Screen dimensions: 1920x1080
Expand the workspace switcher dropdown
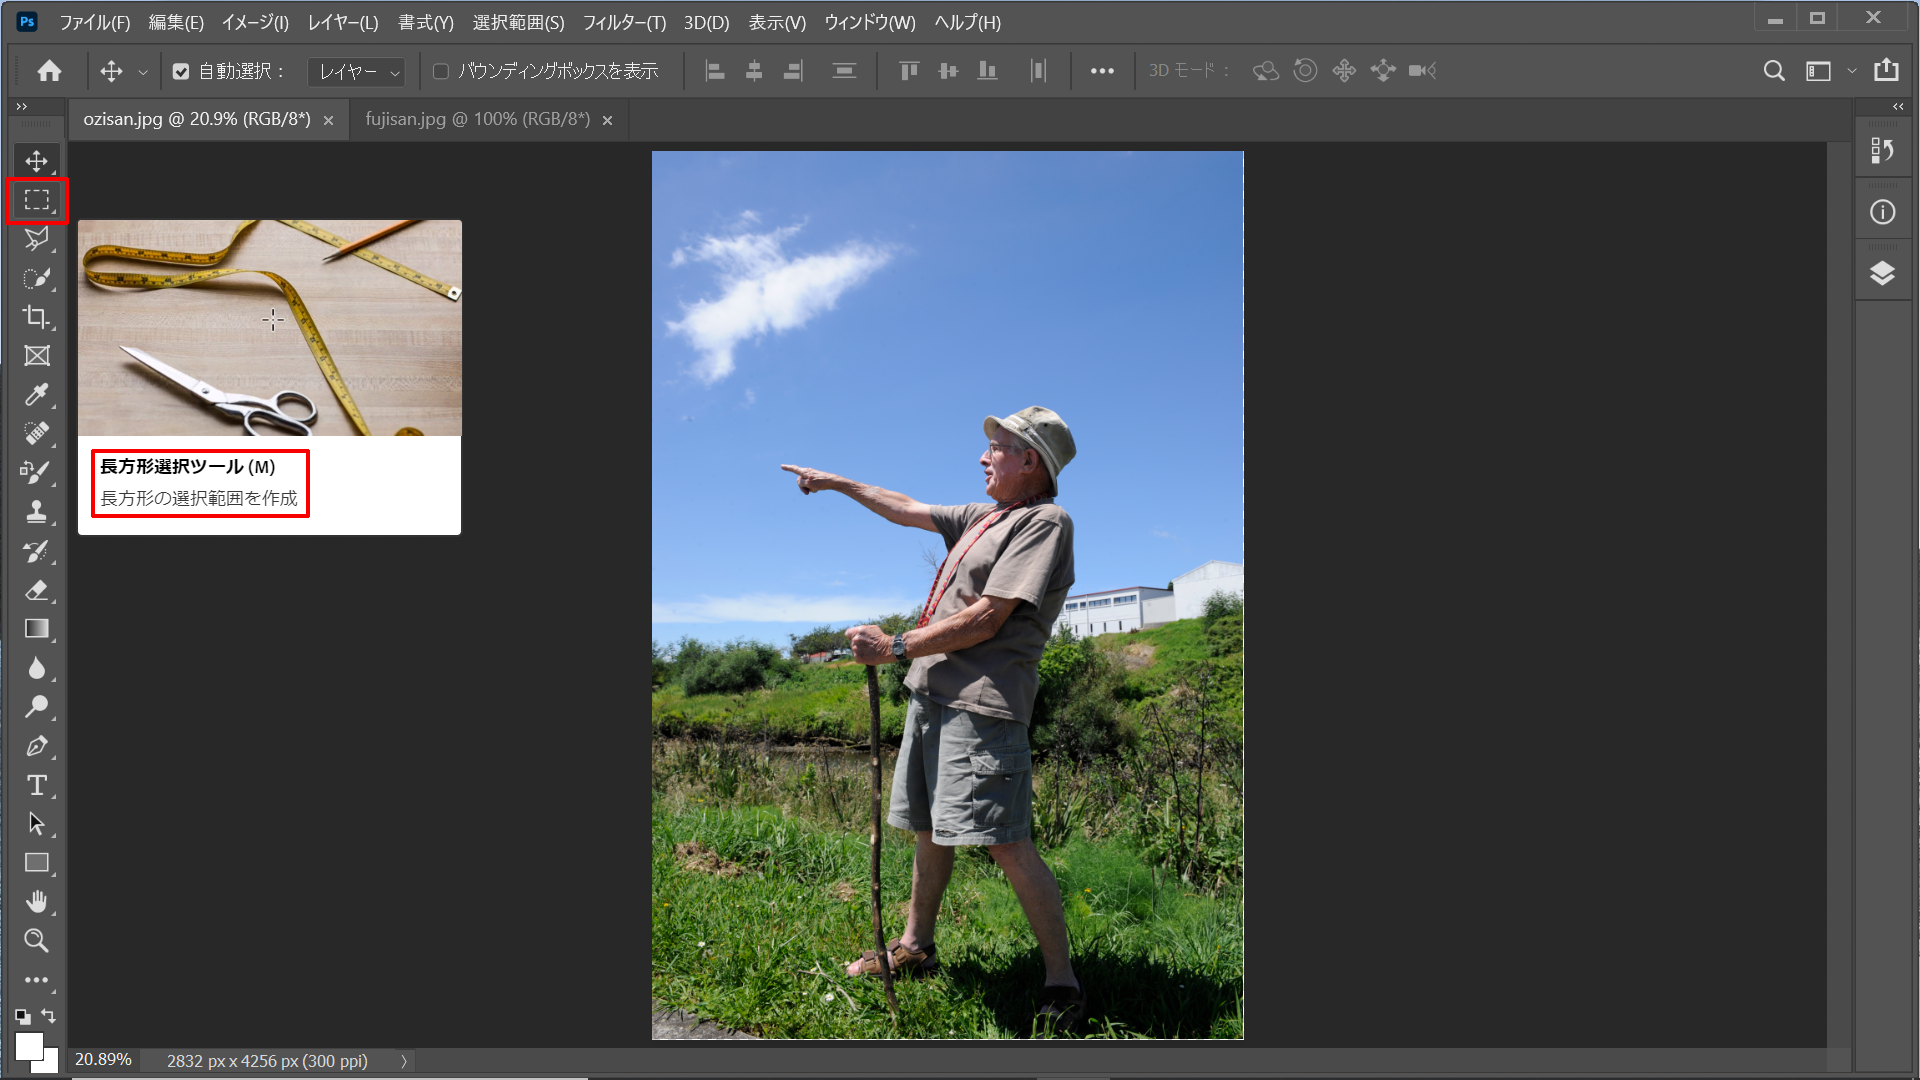(1851, 71)
